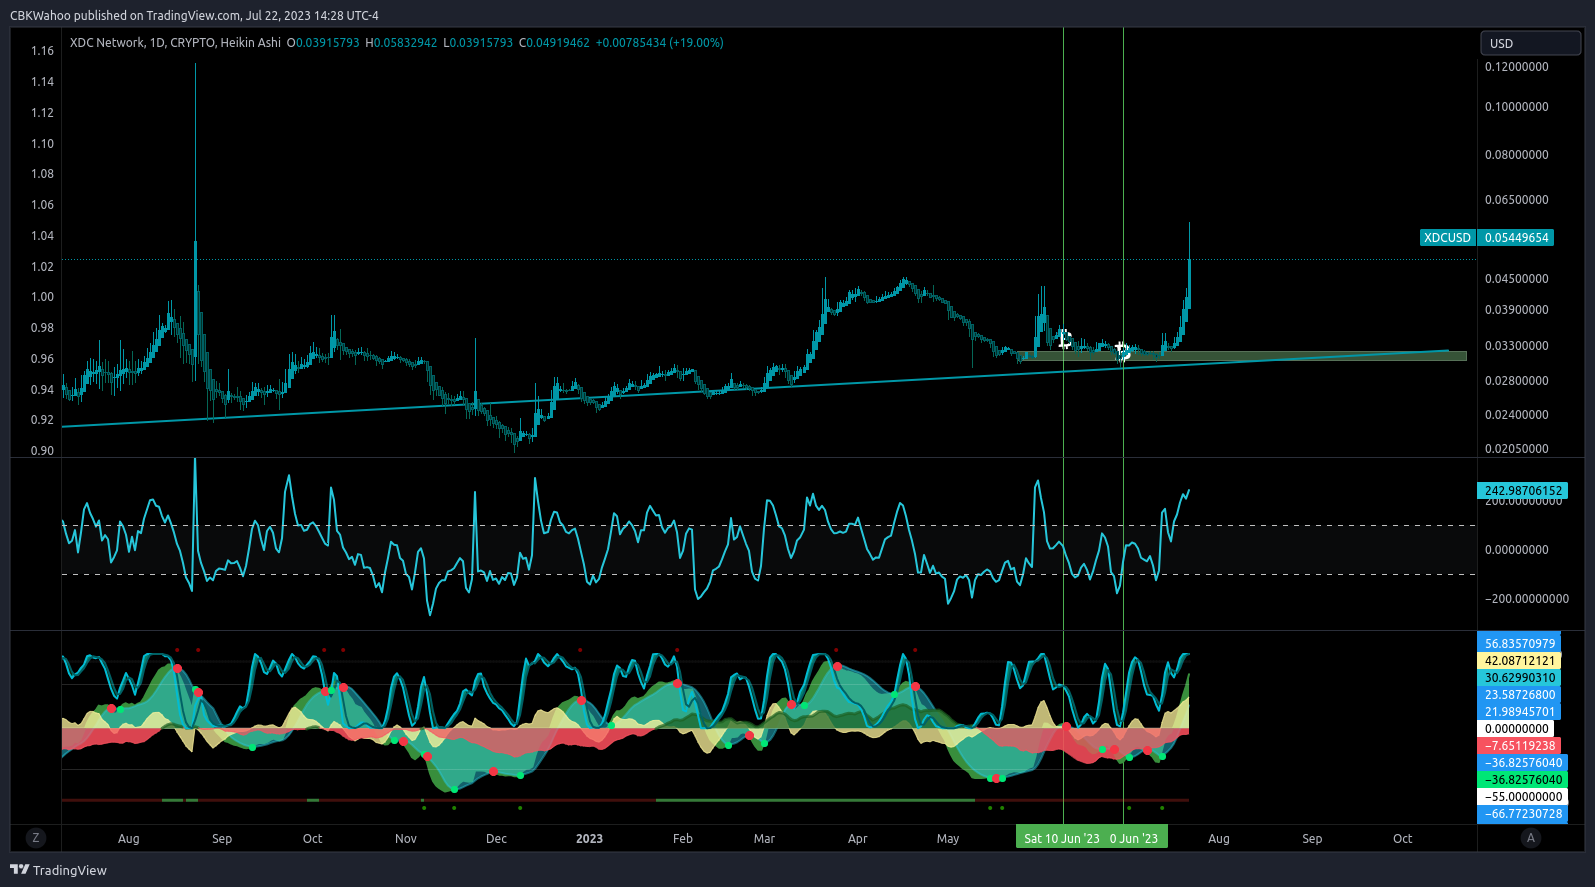The width and height of the screenshot is (1595, 887).
Task: Click the 0.90 left scale label
Action: 42,451
